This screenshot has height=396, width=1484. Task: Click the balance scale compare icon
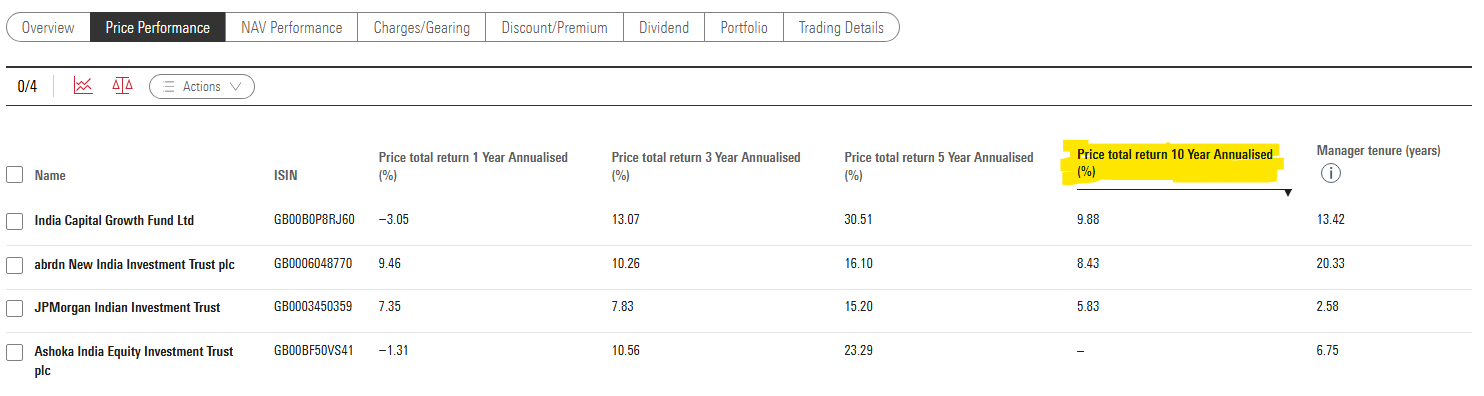122,86
